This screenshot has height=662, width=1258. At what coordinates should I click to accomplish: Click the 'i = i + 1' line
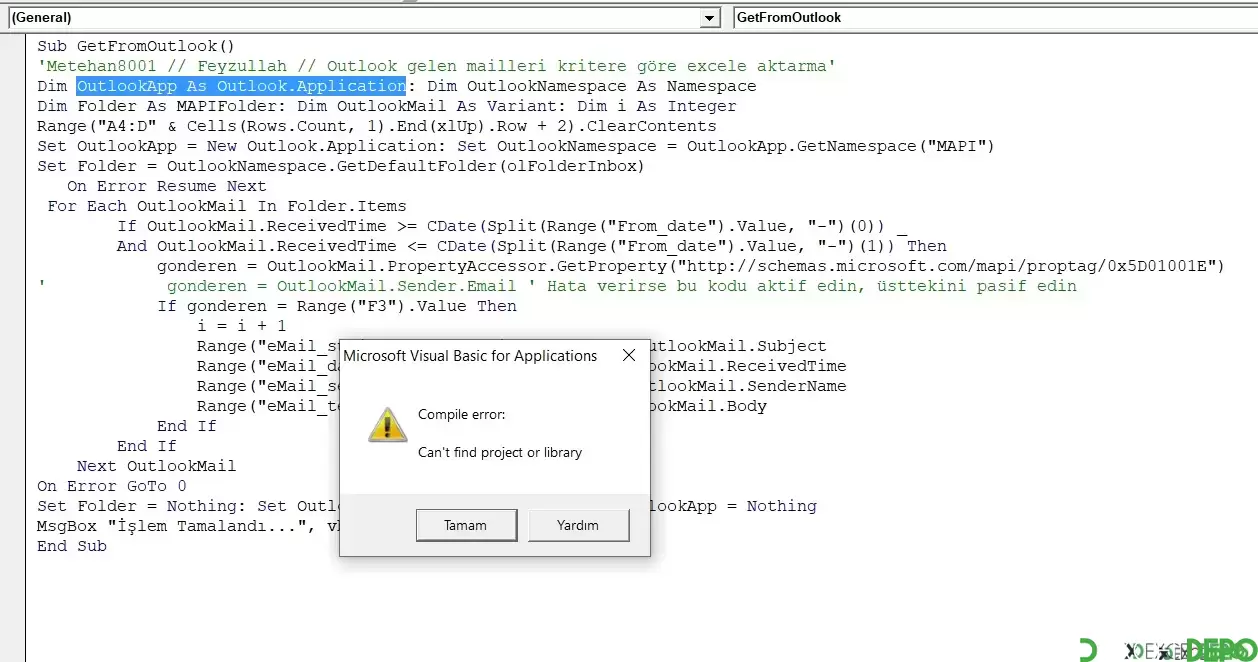pos(241,326)
